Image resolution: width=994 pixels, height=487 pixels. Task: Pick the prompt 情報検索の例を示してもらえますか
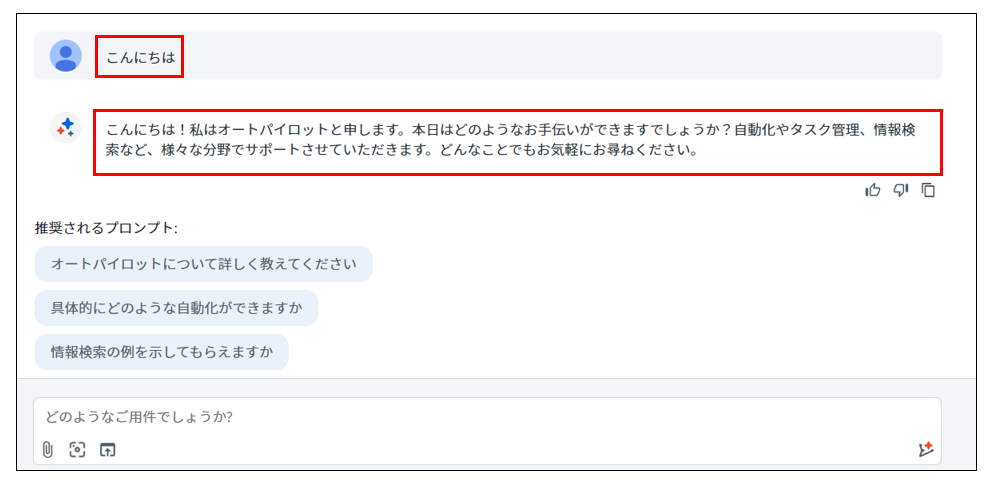[x=162, y=352]
